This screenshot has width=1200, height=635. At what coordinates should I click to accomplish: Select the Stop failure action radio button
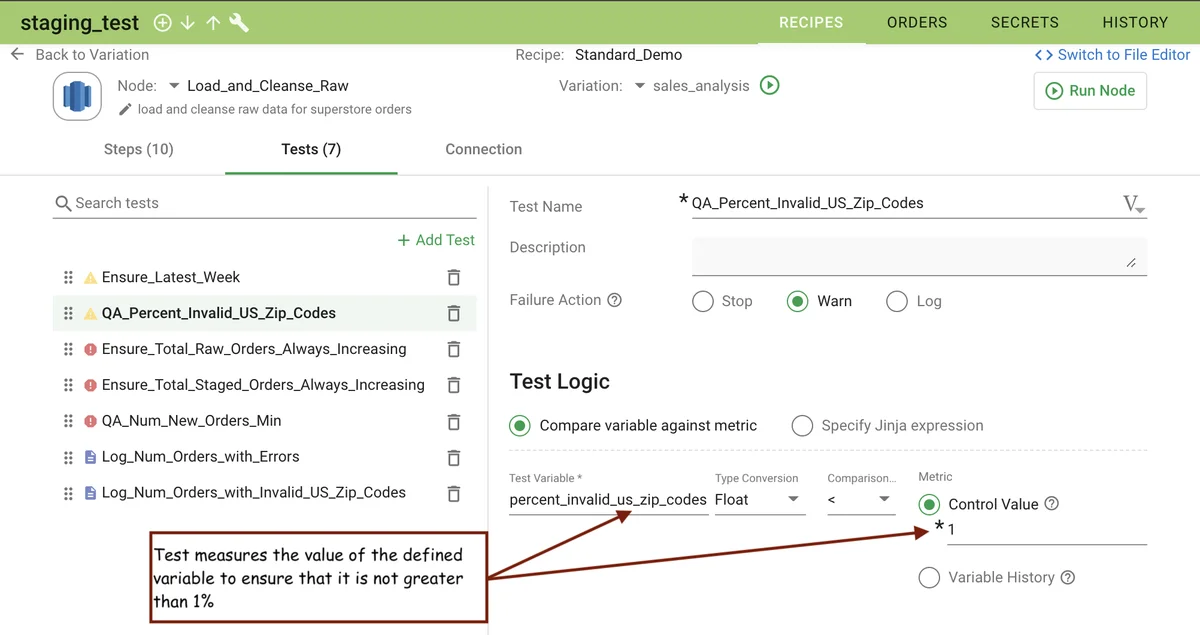click(x=702, y=301)
